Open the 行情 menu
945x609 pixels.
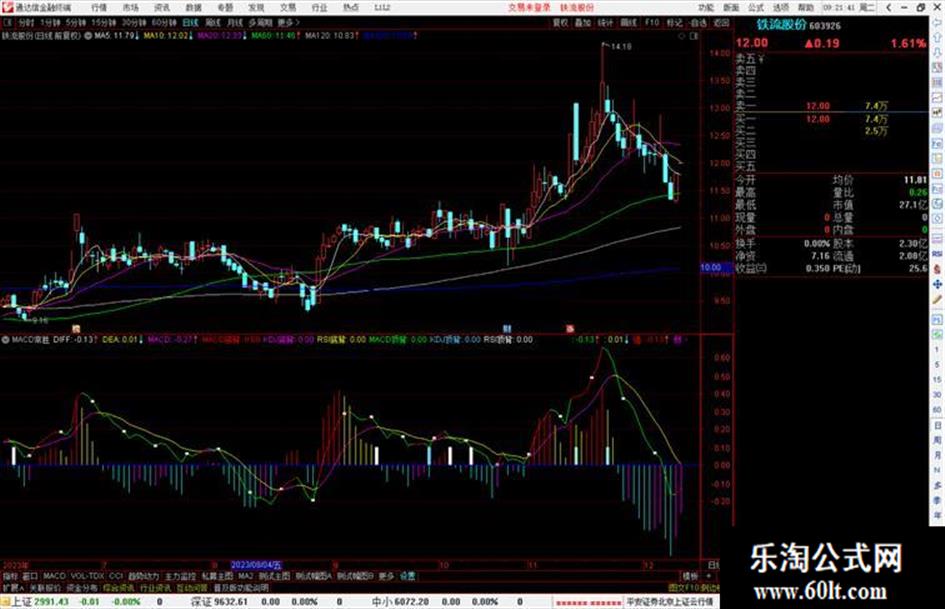tap(99, 7)
